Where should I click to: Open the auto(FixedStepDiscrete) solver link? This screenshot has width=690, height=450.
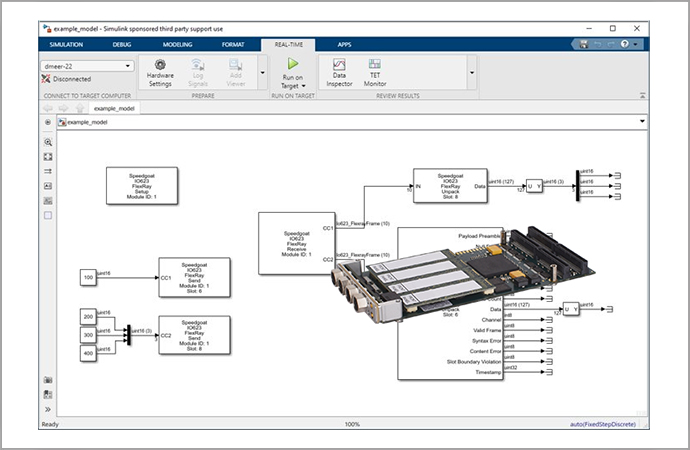[603, 424]
